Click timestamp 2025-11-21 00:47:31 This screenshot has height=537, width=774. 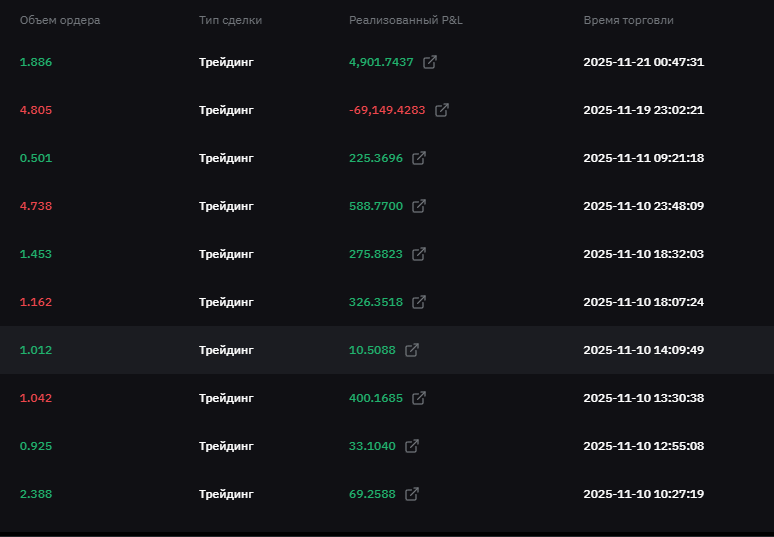tap(643, 62)
